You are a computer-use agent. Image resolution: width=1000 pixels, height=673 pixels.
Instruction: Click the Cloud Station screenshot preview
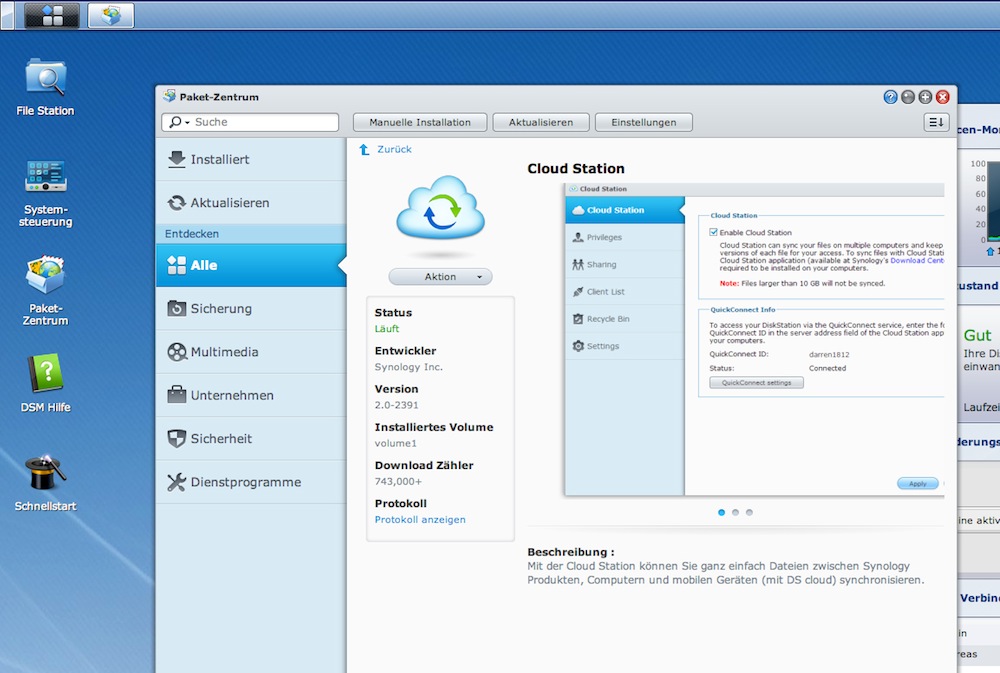[754, 339]
